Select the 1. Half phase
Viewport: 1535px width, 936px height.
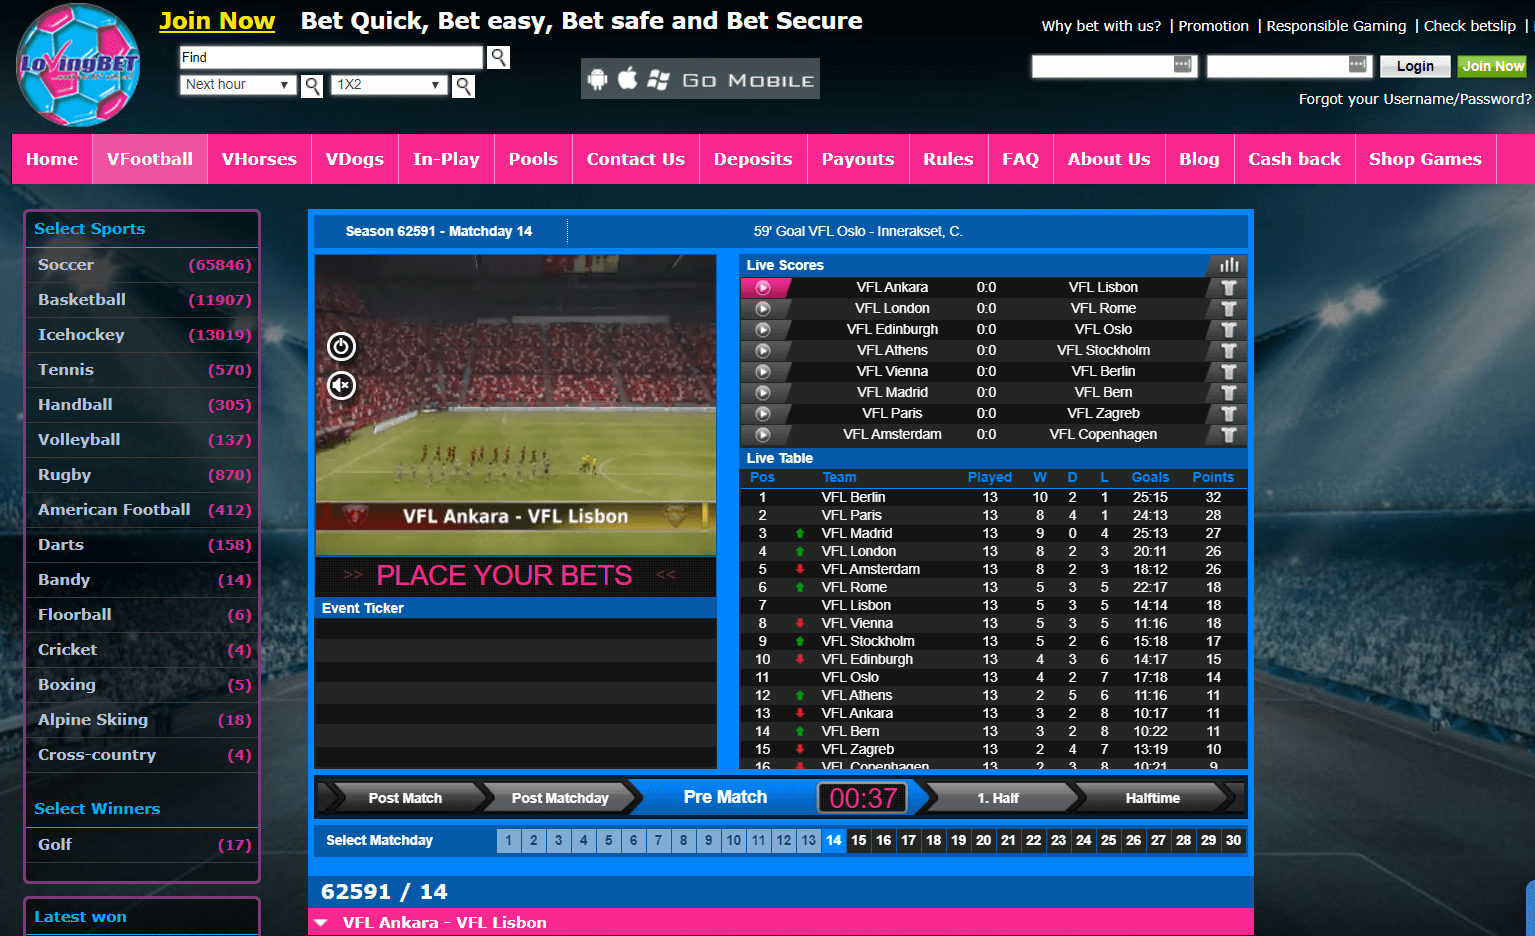point(998,798)
